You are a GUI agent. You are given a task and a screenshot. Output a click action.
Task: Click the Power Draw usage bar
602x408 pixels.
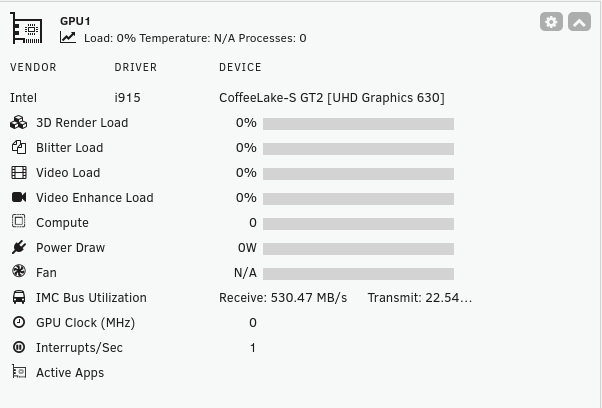click(x=358, y=249)
